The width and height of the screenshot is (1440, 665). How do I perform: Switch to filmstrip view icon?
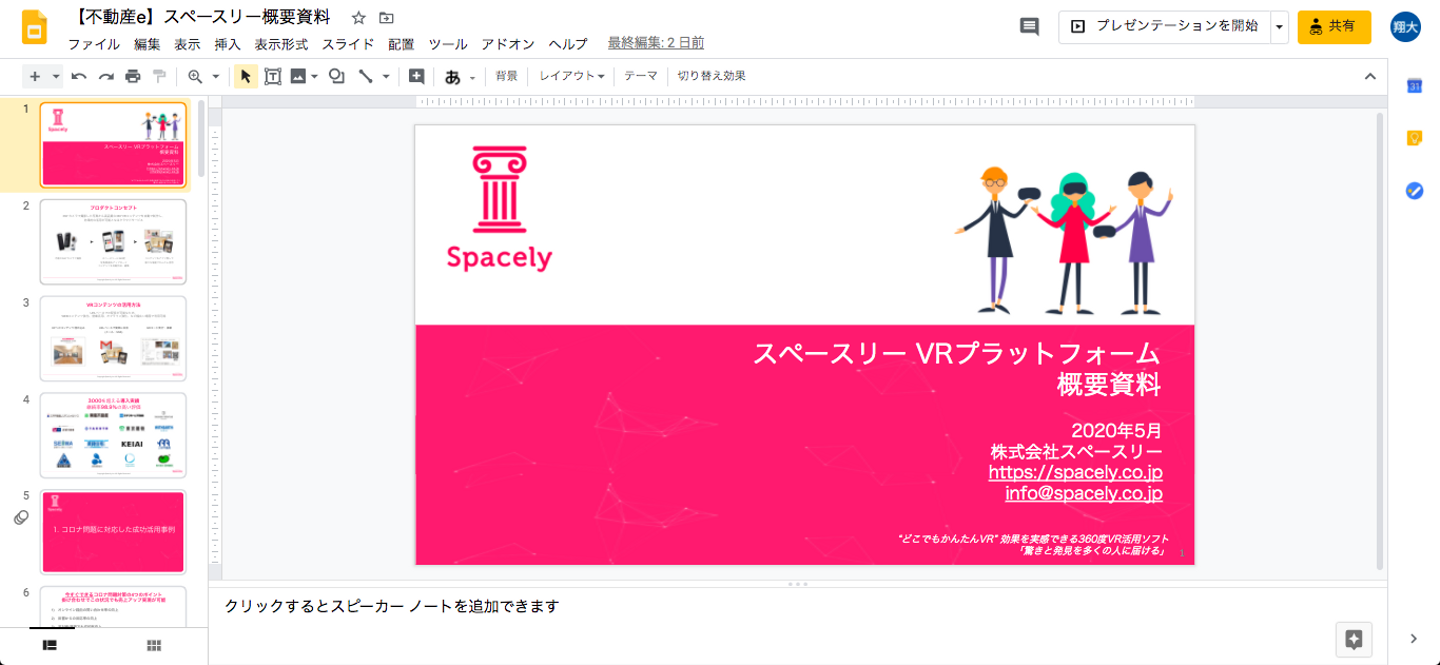click(x=49, y=645)
